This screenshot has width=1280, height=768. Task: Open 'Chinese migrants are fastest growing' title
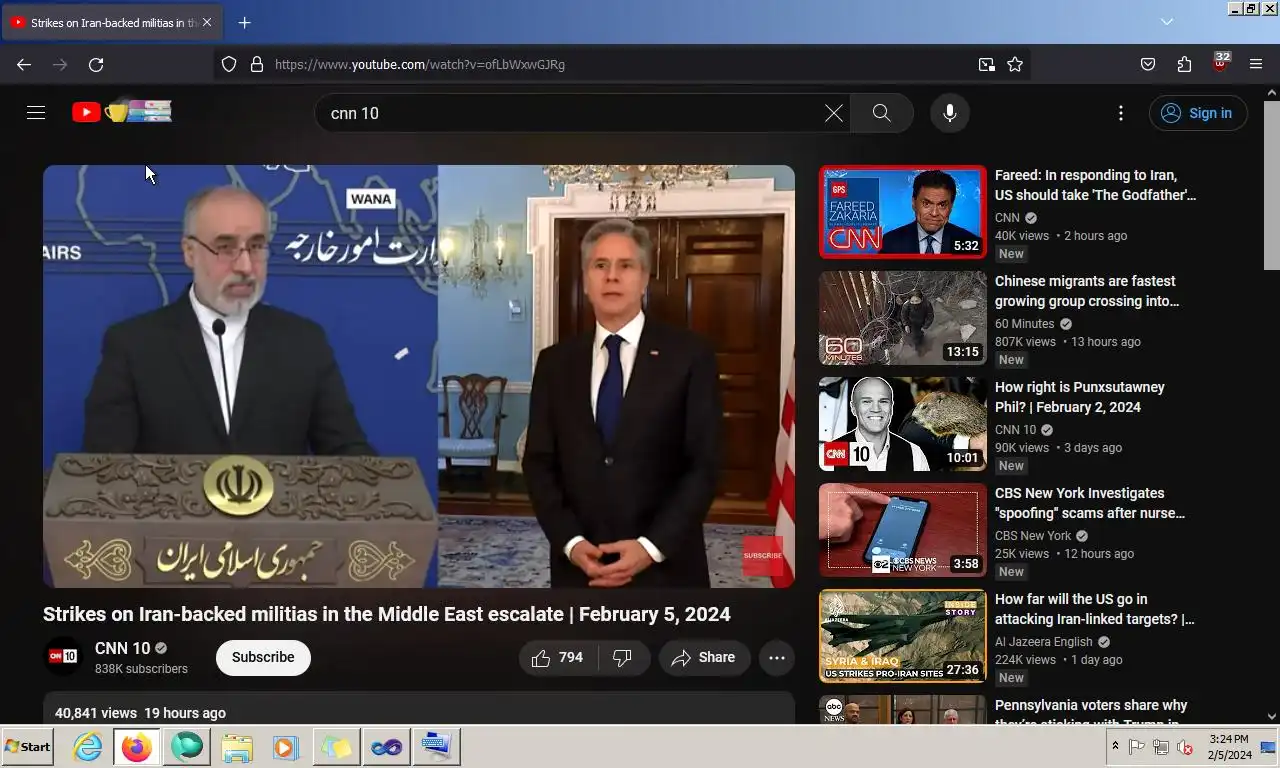1087,291
